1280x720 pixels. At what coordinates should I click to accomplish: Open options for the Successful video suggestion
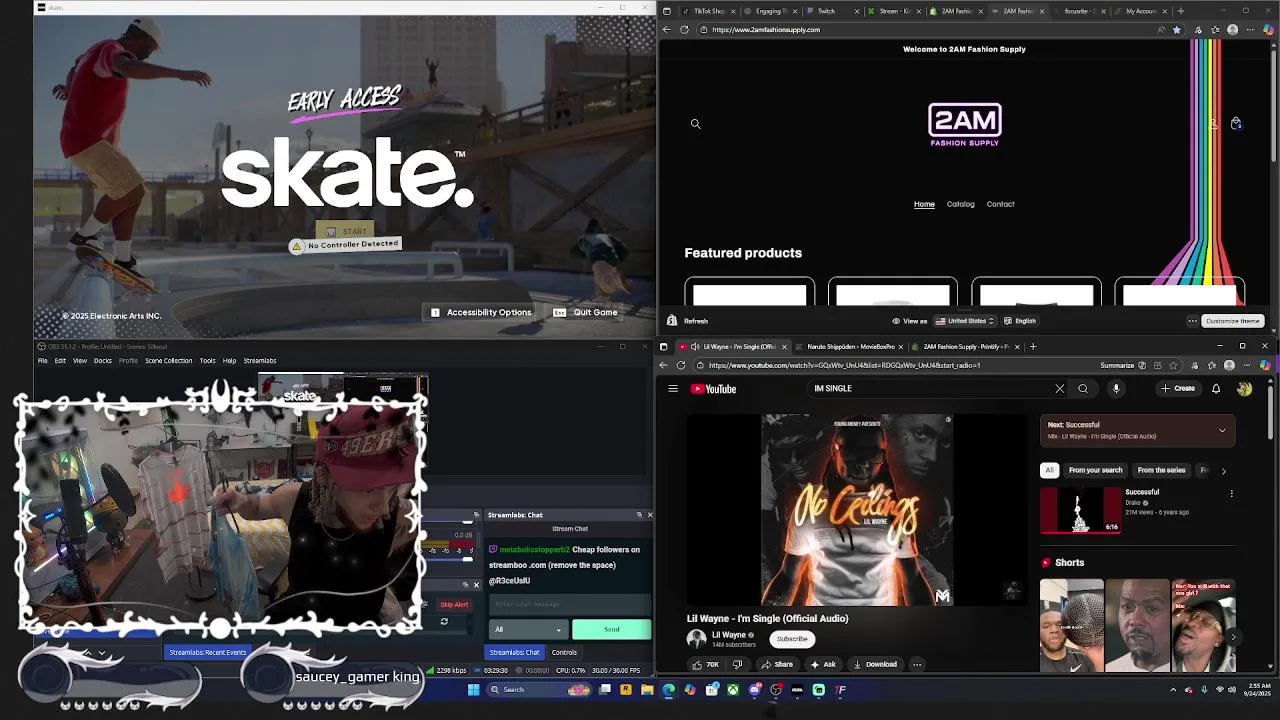[1231, 494]
